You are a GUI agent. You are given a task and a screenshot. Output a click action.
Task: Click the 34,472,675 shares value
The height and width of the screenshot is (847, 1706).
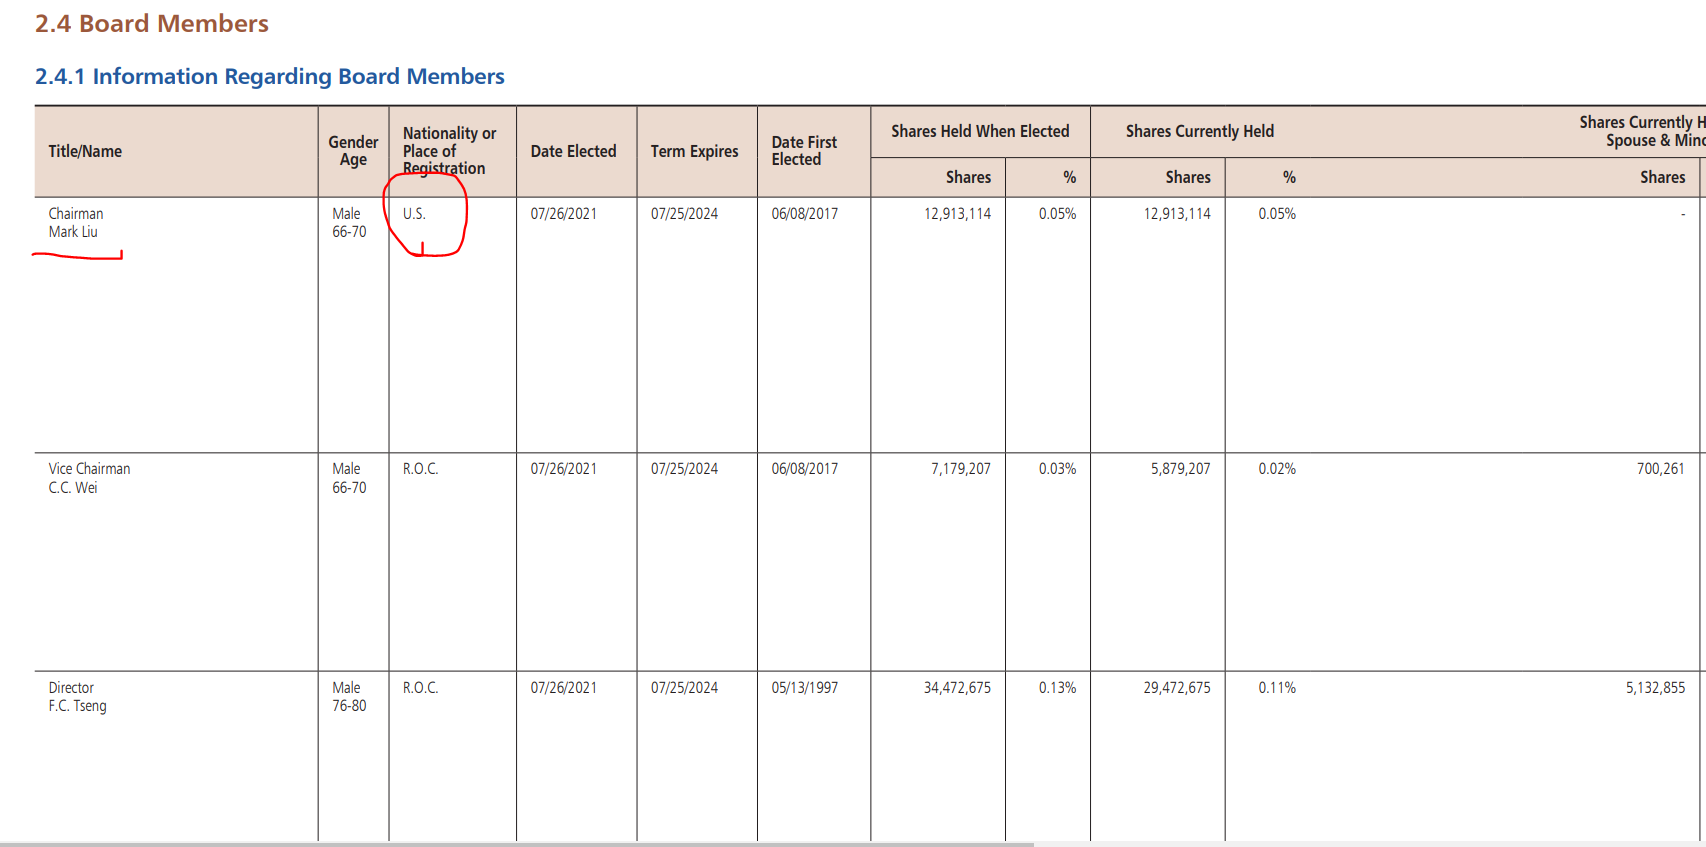957,688
